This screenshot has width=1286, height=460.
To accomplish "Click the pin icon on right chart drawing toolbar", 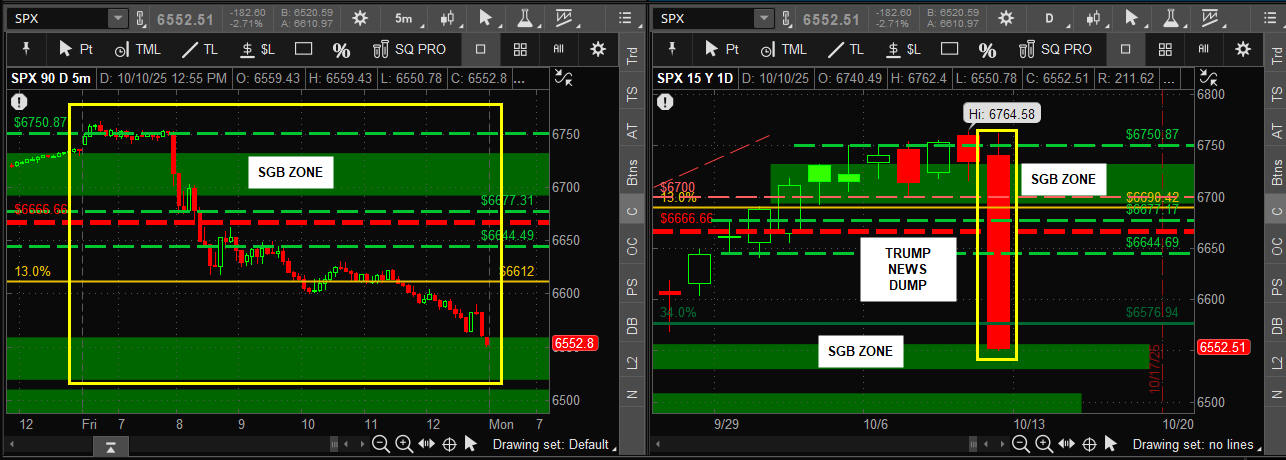I will click(670, 49).
